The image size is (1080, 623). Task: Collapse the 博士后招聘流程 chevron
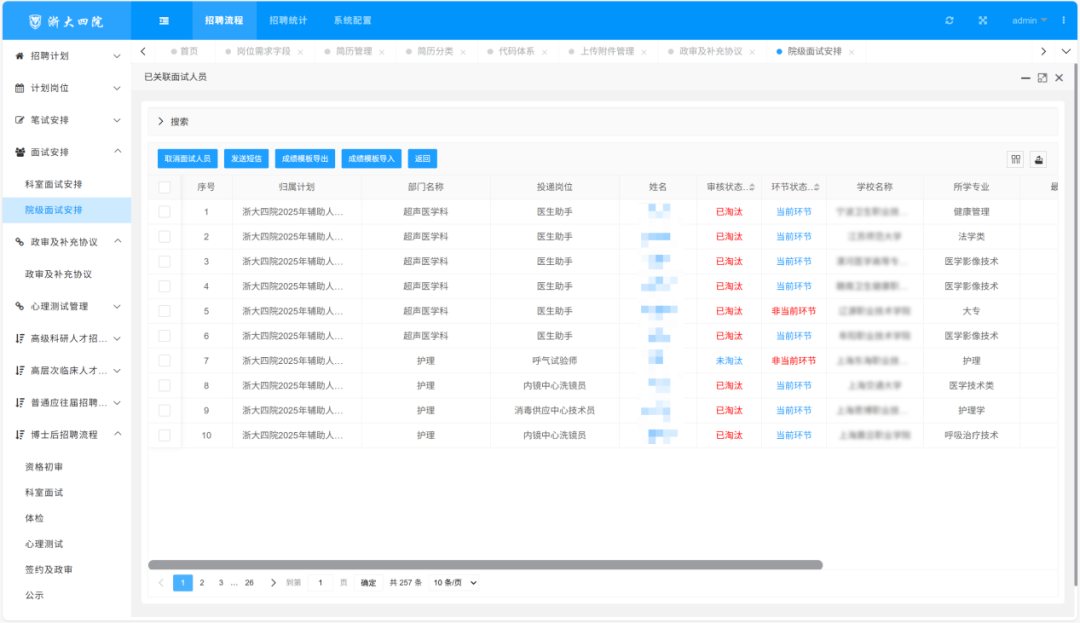[x=117, y=434]
